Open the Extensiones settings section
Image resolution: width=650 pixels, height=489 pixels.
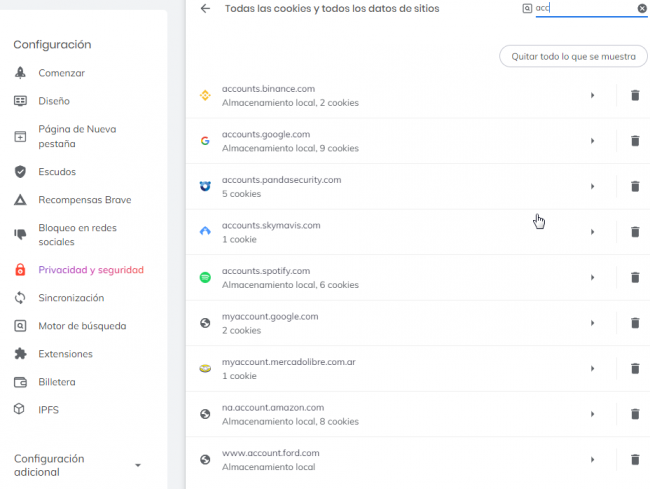tap(65, 354)
